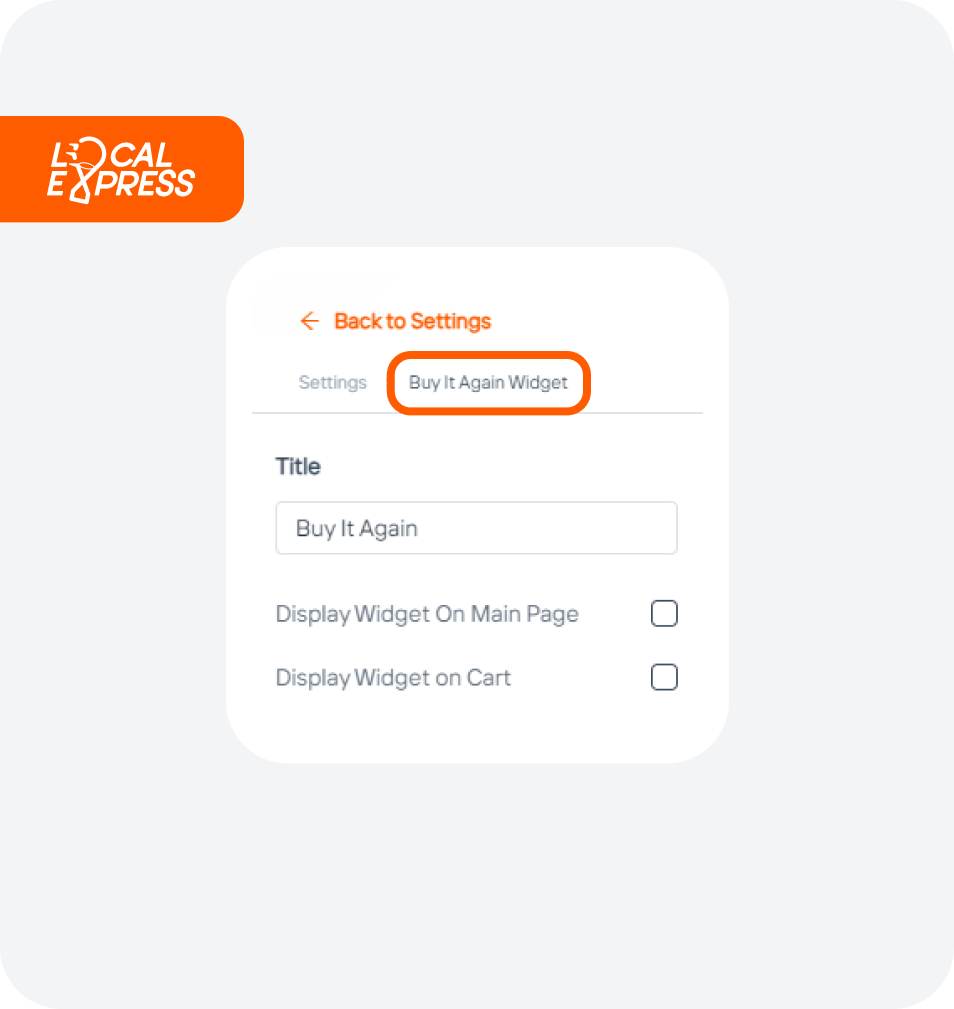Click the Display Widget on Cart label
The height and width of the screenshot is (1009, 954).
click(x=393, y=678)
